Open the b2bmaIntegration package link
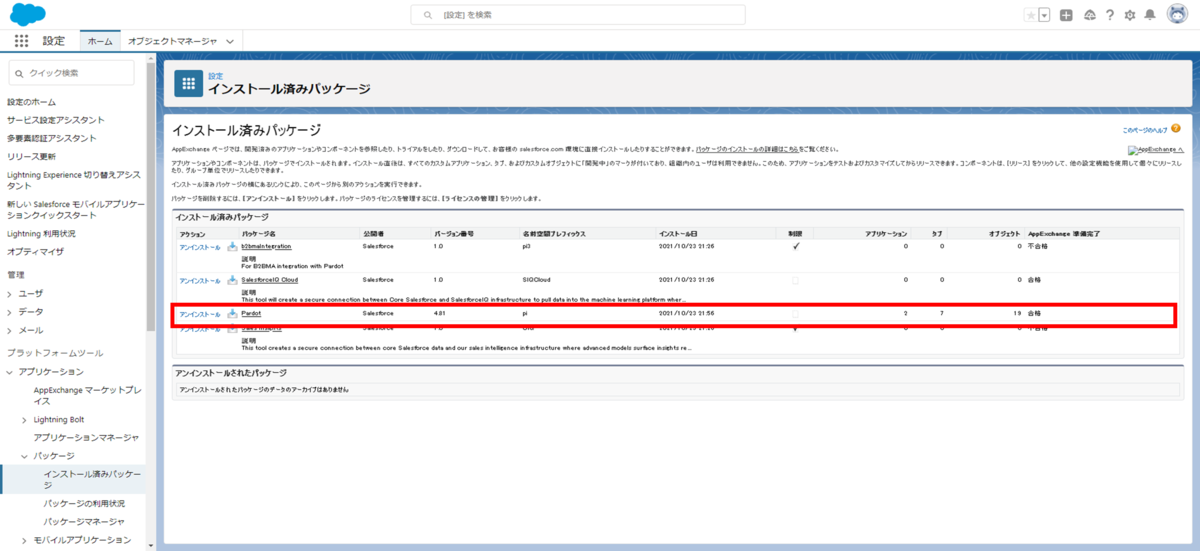Screen dimensions: 1200x551 coord(266,245)
